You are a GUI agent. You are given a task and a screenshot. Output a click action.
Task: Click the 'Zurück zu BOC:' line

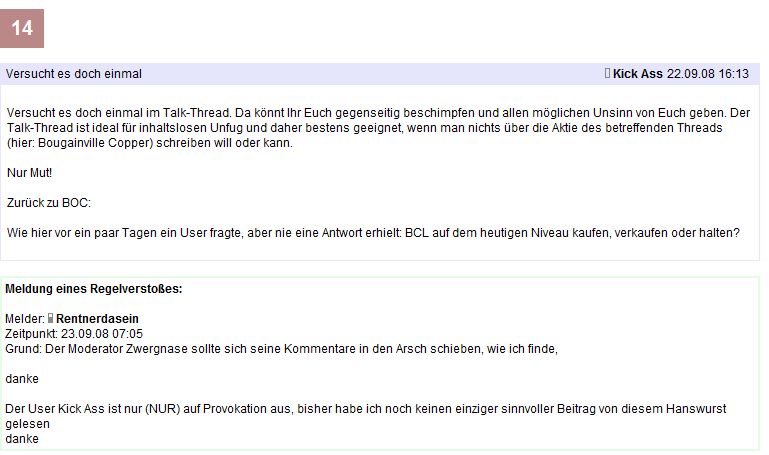(49, 203)
